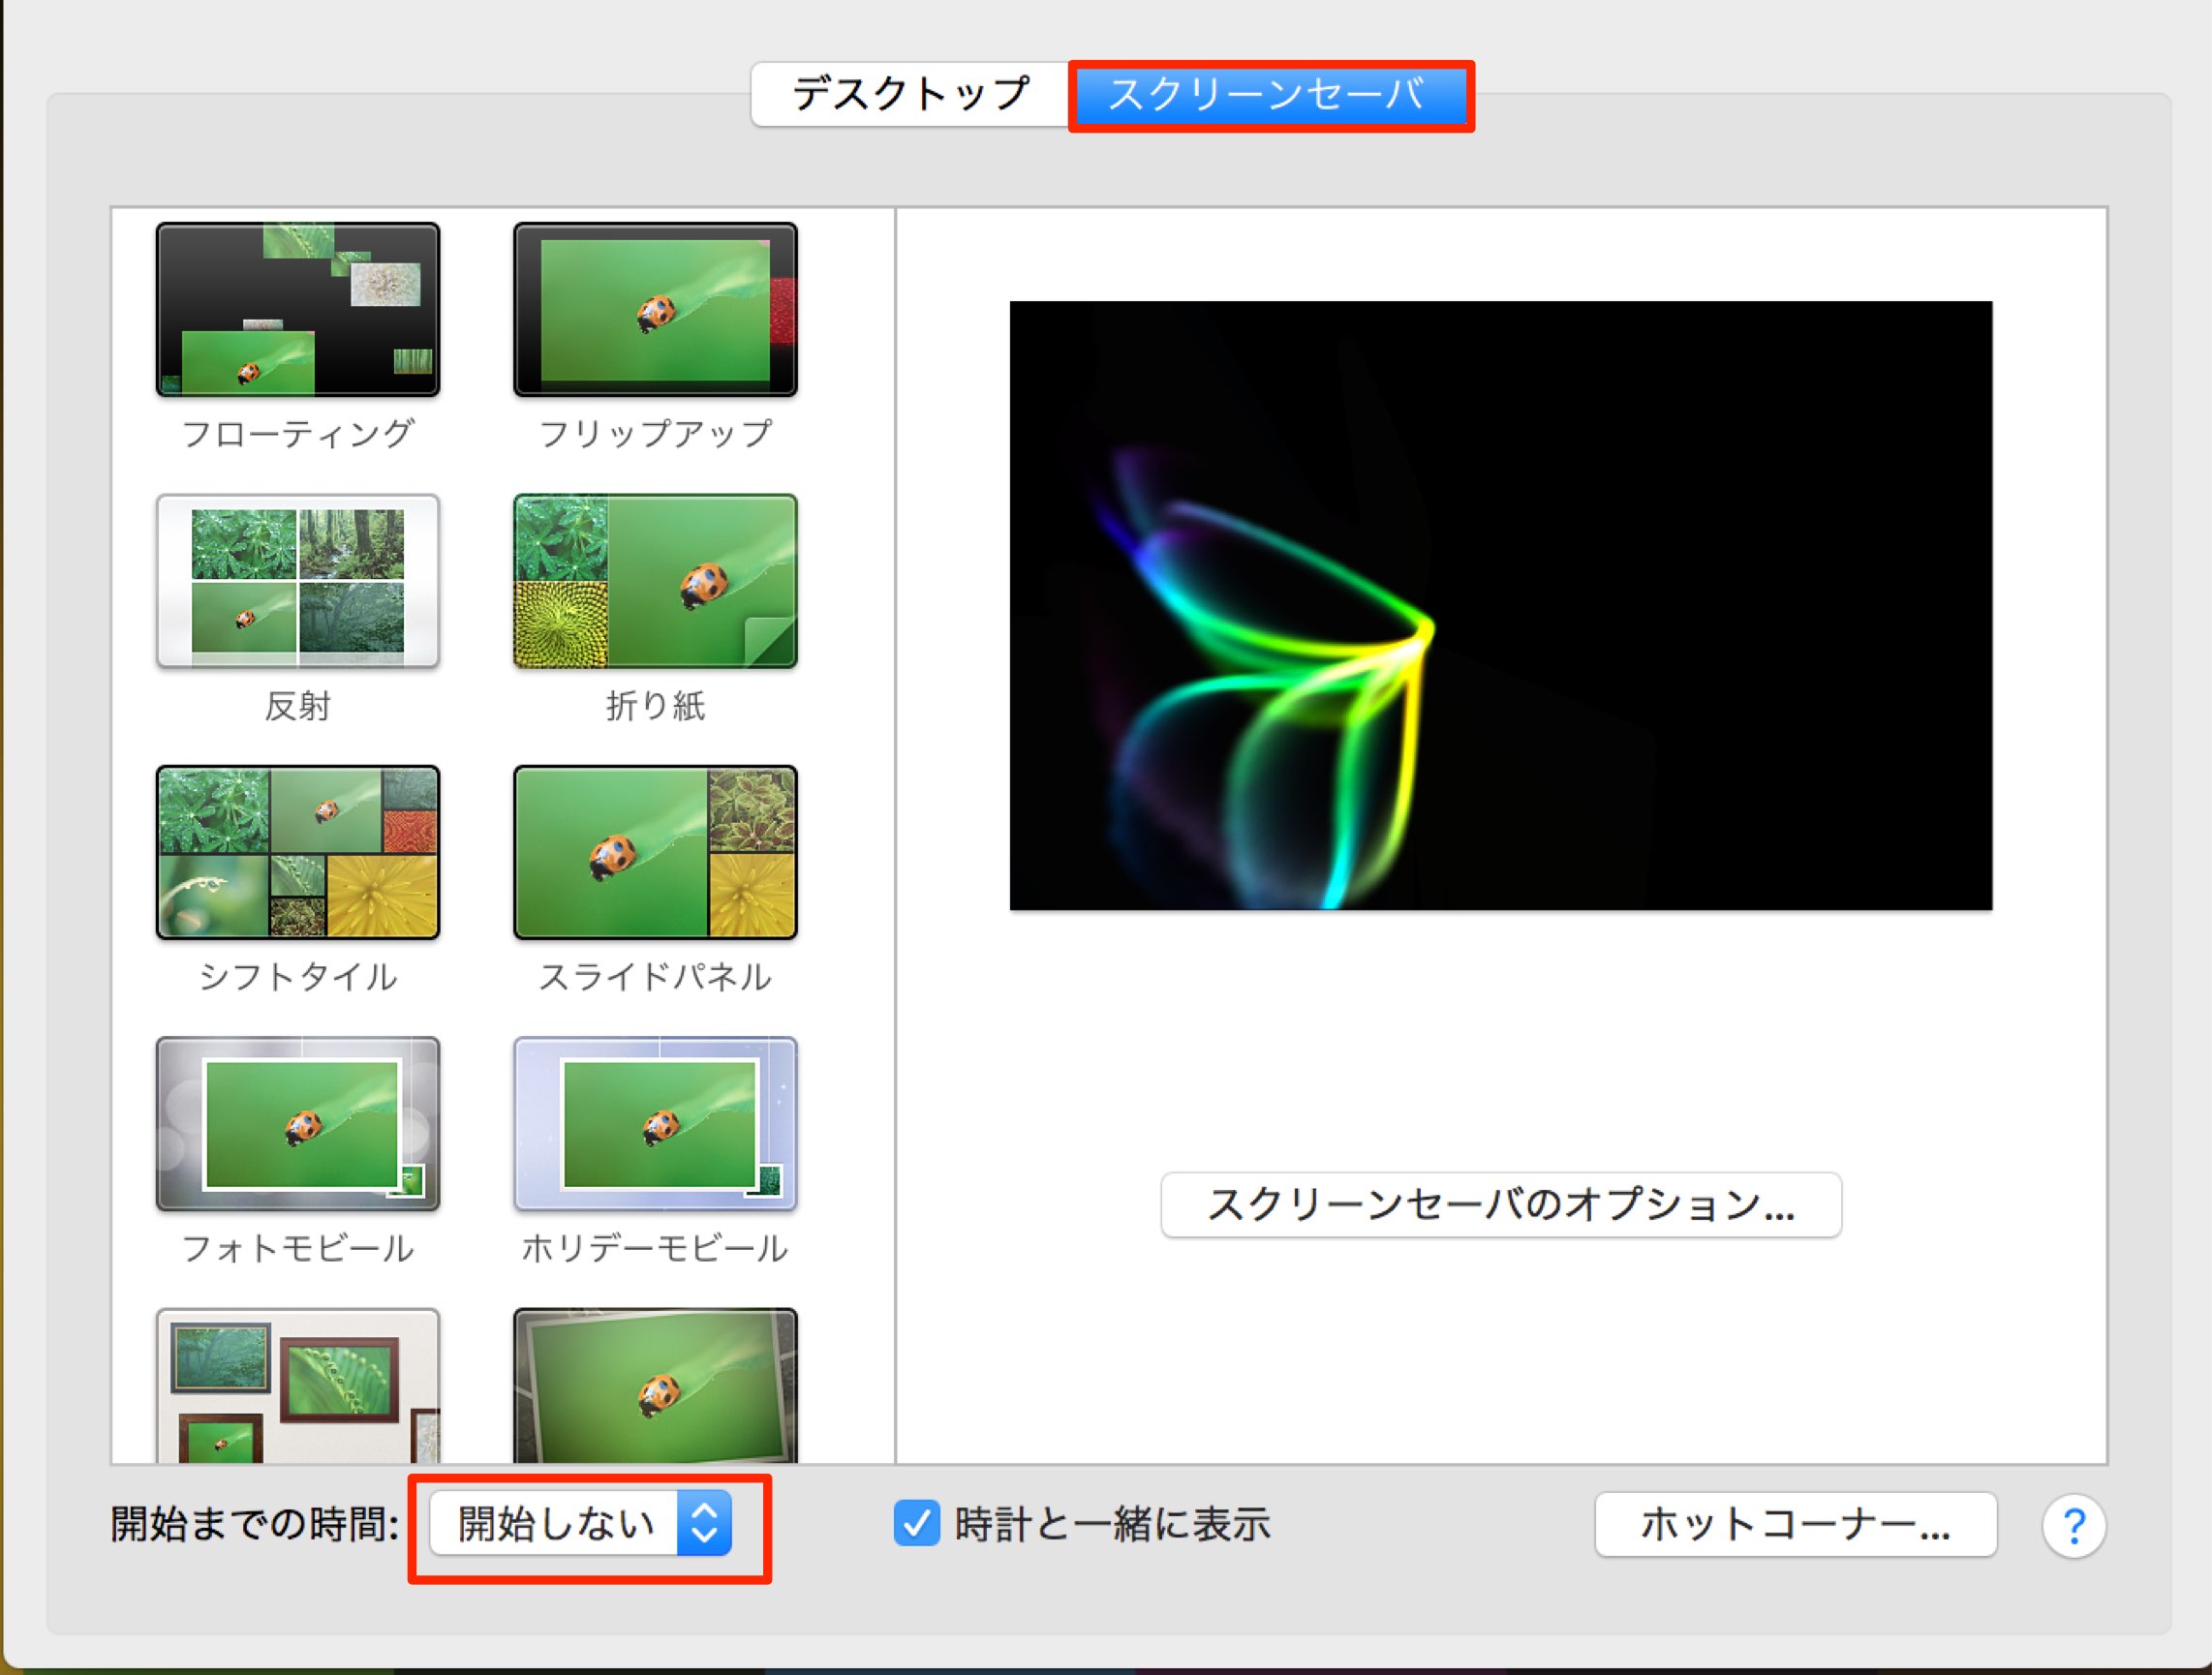
Task: Click the 反射 label text
Action: click(x=298, y=706)
